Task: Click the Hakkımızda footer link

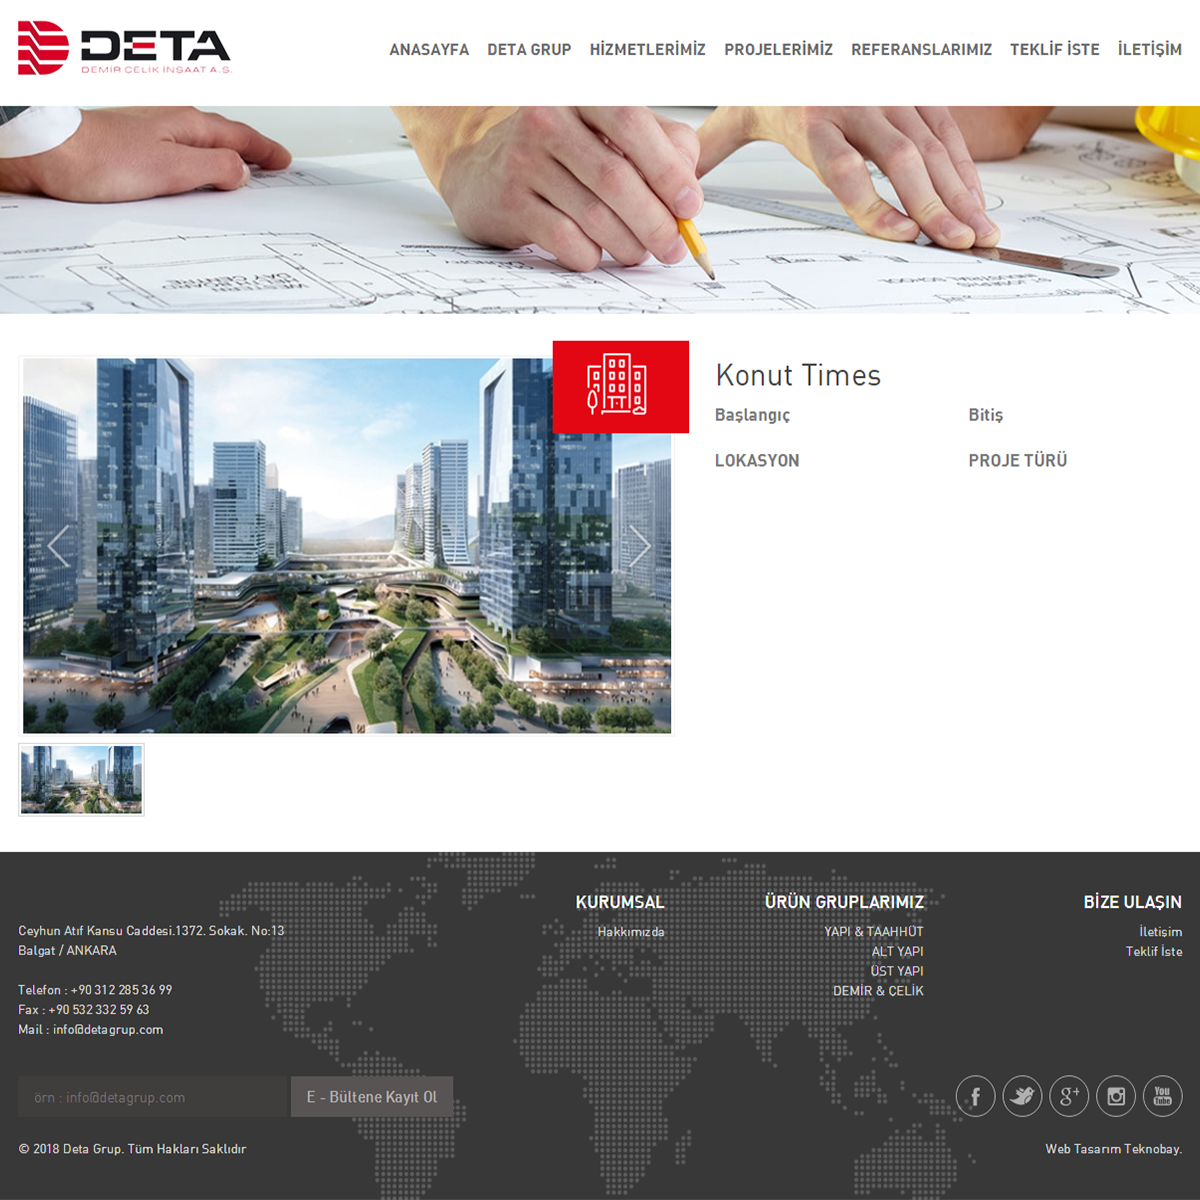Action: click(x=630, y=932)
